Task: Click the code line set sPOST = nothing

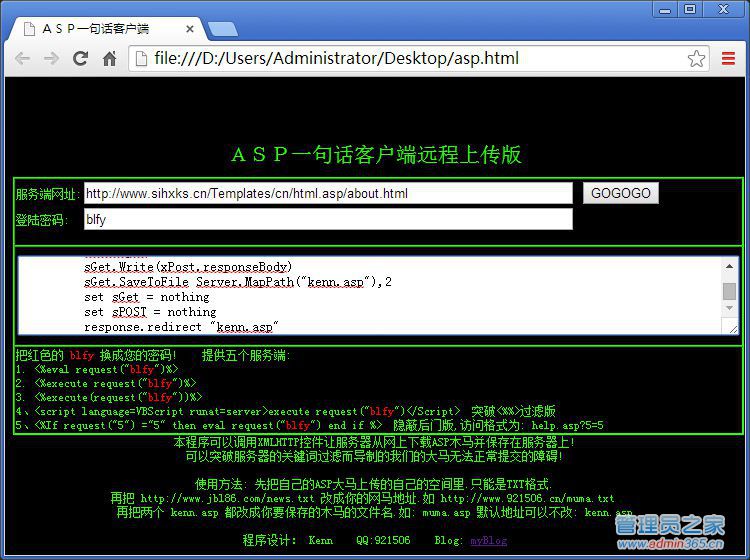Action: 150,312
